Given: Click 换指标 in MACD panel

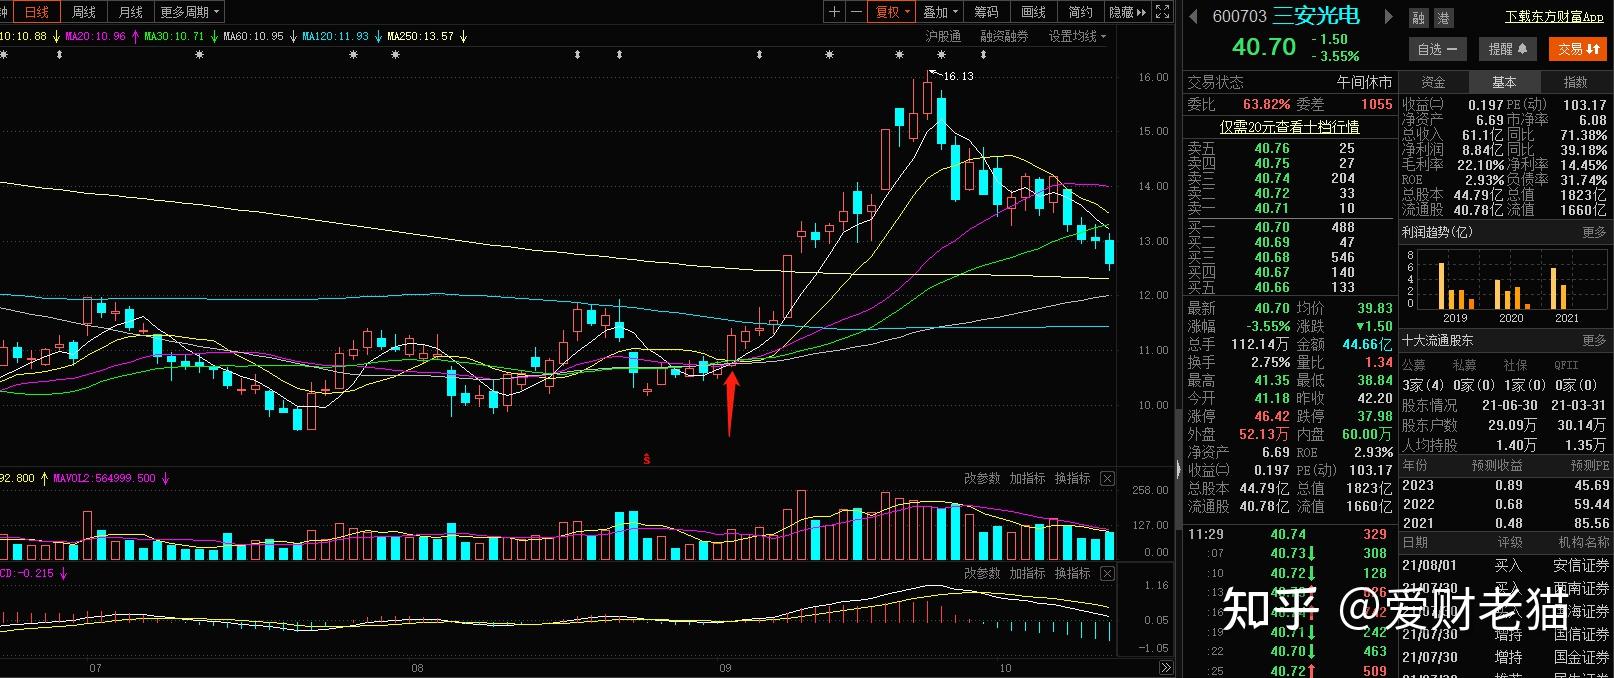Looking at the screenshot, I should click(1072, 574).
